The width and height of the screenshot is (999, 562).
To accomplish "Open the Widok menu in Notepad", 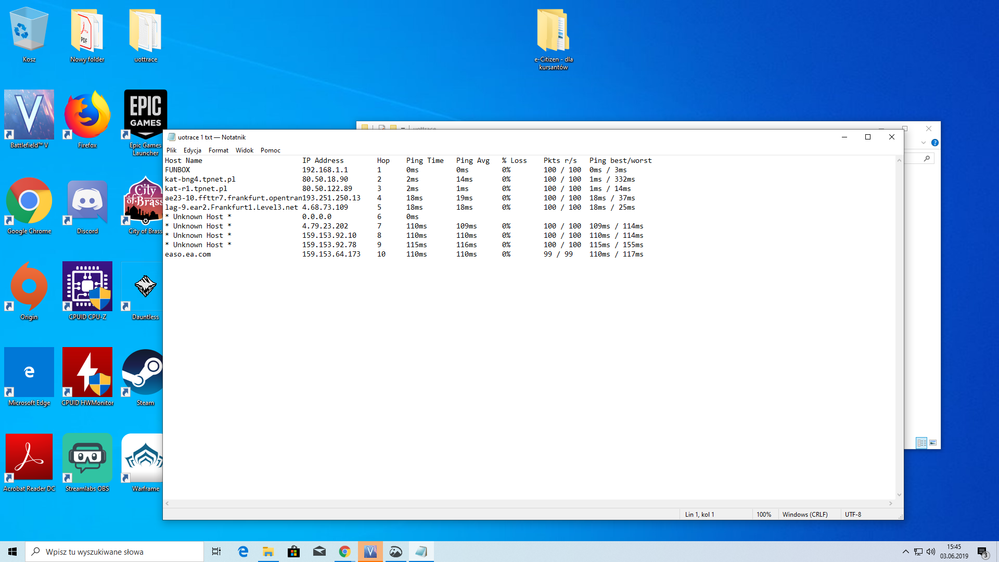I will (x=244, y=150).
